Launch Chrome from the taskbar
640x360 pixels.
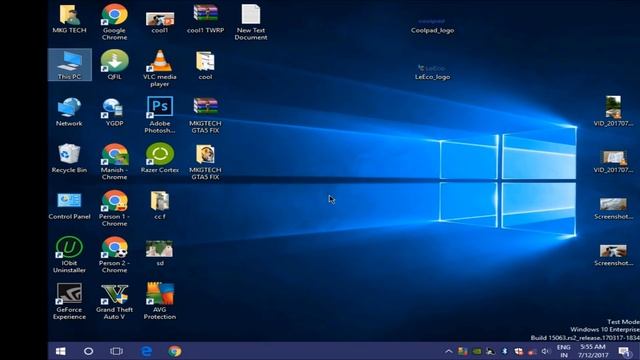tap(175, 351)
